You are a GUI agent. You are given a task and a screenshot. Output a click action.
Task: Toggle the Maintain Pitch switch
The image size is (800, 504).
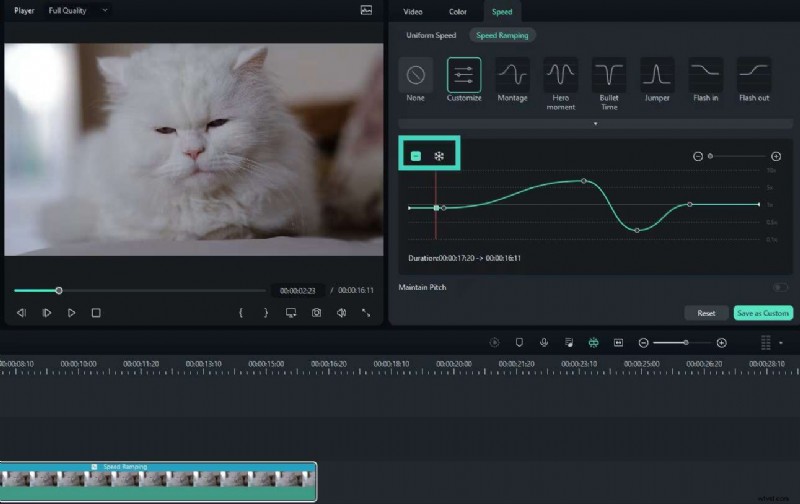[782, 288]
